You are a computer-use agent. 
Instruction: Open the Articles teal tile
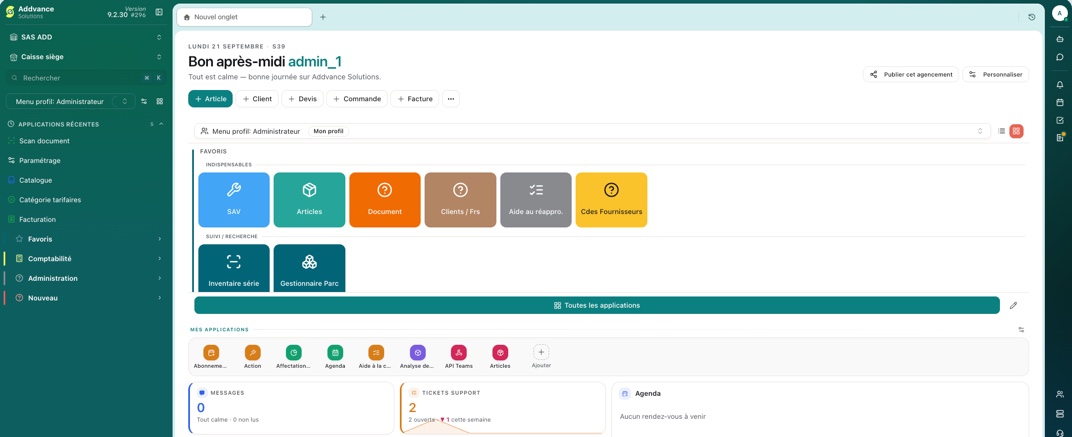309,200
